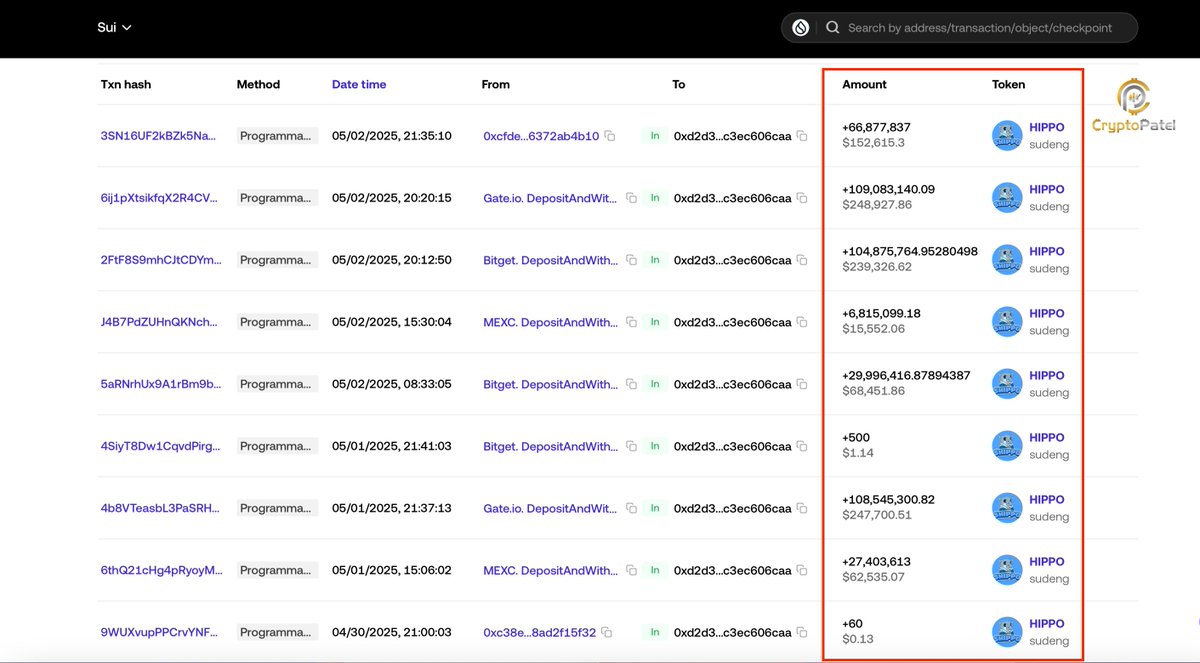The width and height of the screenshot is (1200, 663).
Task: Open sender address 0xcfde...6372ab4b10
Action: 541,136
